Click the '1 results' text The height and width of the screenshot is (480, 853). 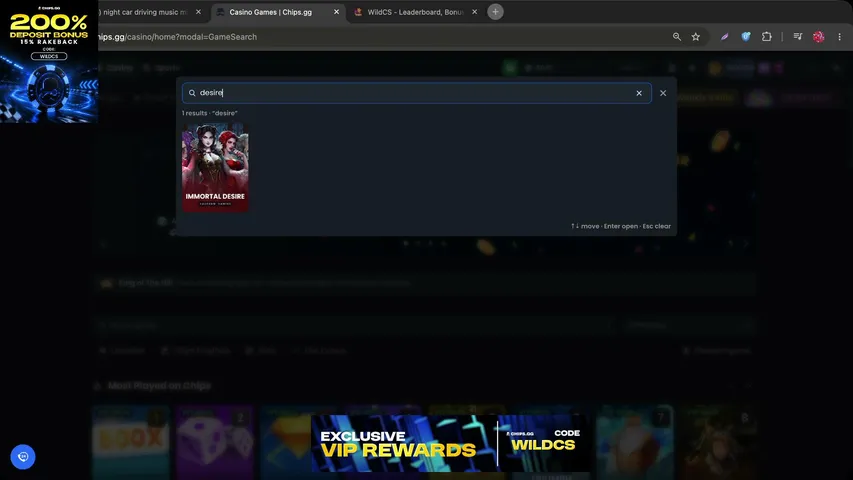pyautogui.click(x=195, y=113)
